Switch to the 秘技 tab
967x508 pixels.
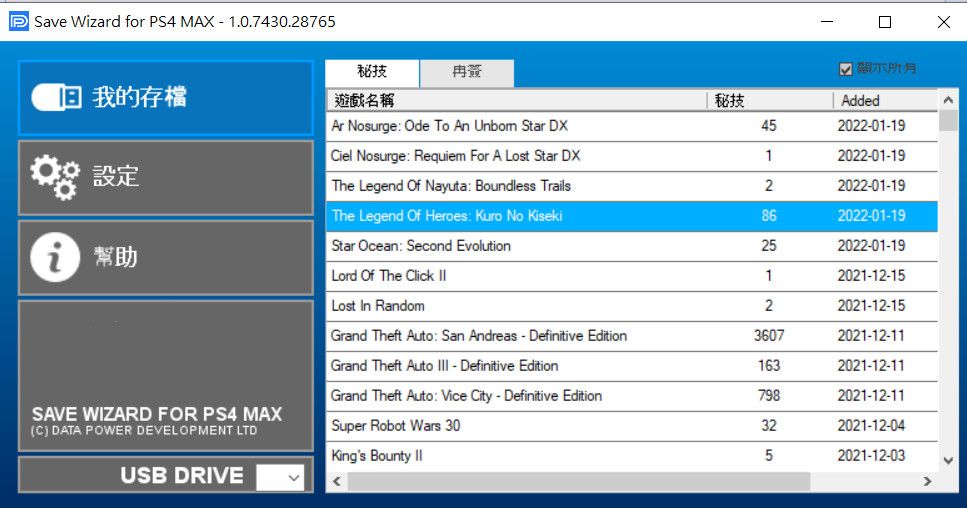372,72
